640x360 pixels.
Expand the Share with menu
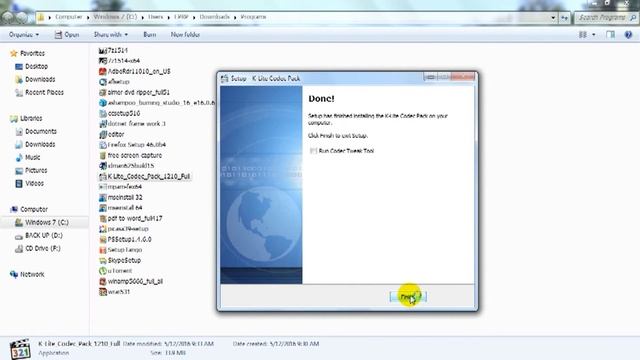111,35
